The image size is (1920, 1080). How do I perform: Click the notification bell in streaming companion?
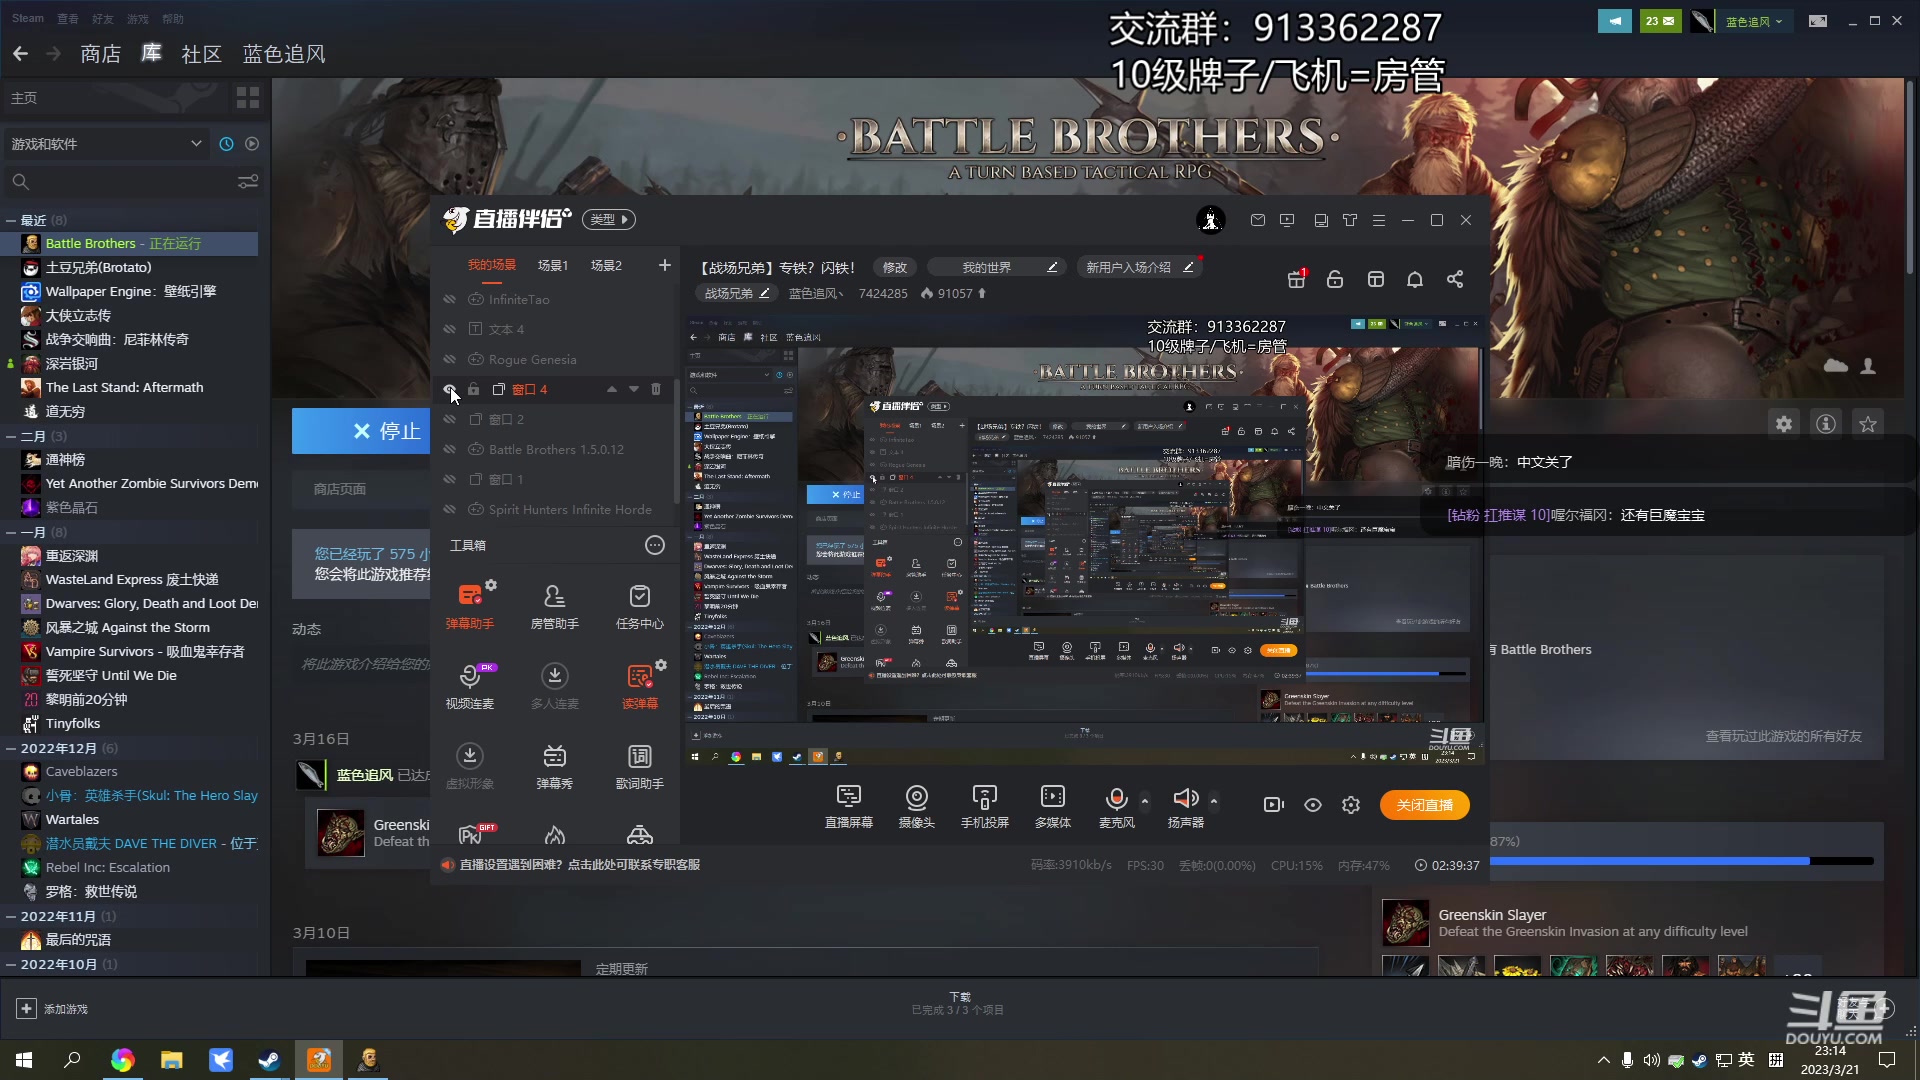(1415, 279)
